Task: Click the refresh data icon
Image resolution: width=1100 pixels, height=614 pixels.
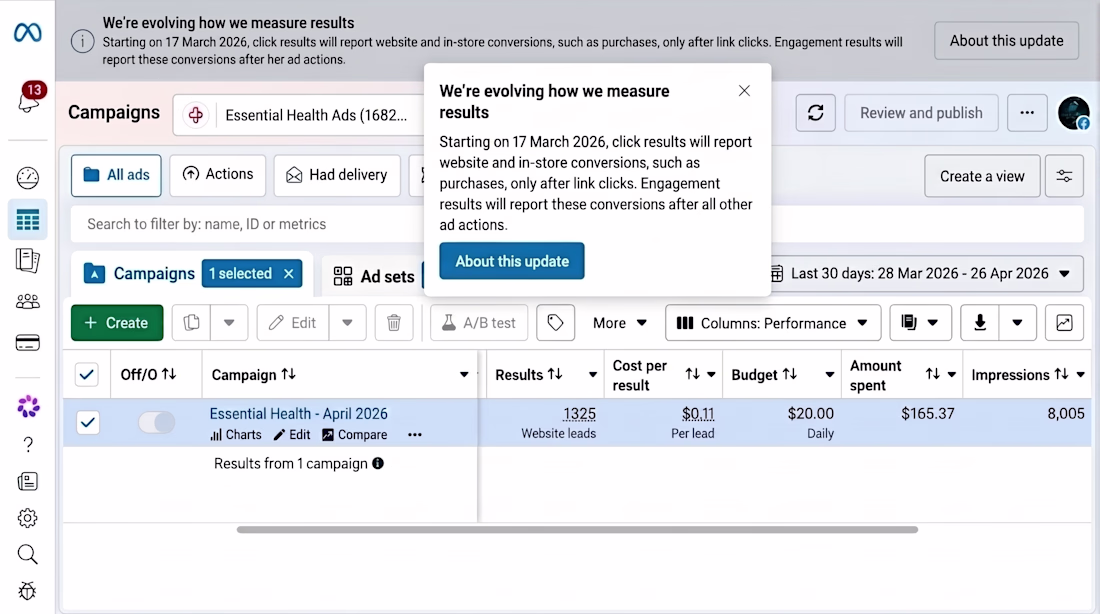Action: [815, 113]
